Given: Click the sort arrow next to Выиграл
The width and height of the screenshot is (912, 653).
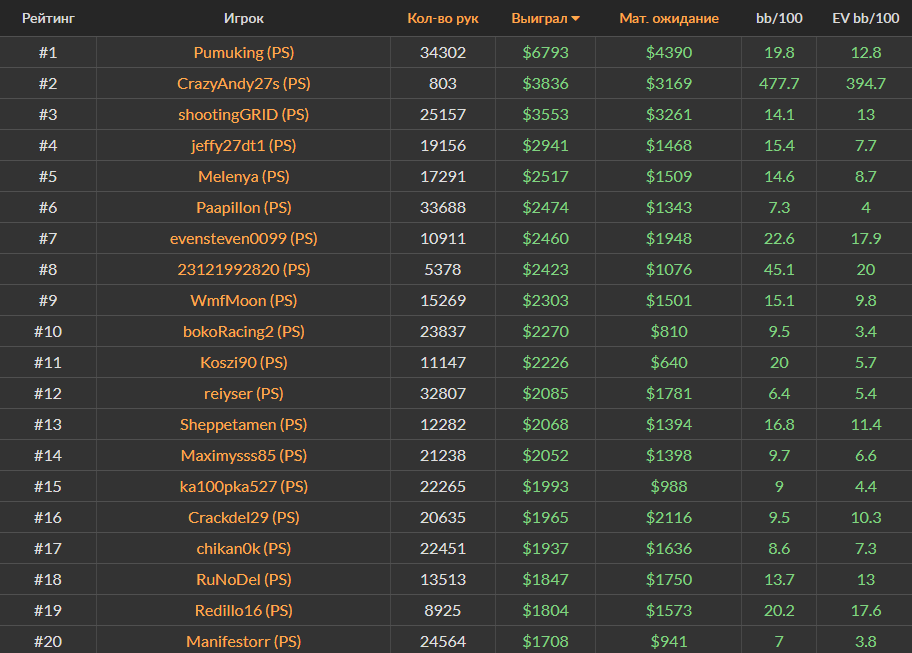Looking at the screenshot, I should coord(576,19).
